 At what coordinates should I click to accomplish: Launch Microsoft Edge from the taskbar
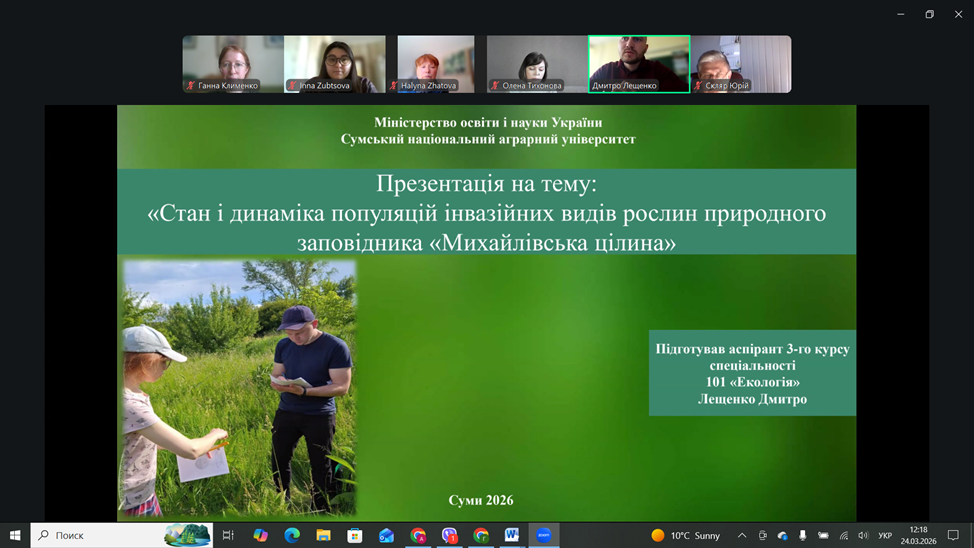pos(292,535)
